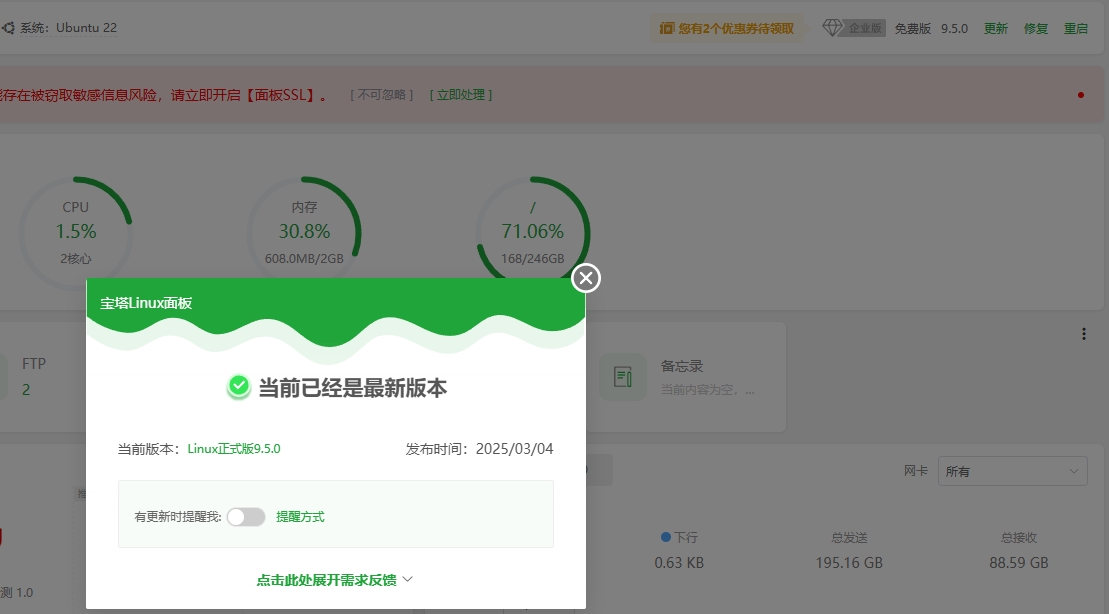This screenshot has width=1109, height=614.
Task: Click the 修复 repair link
Action: (1036, 28)
